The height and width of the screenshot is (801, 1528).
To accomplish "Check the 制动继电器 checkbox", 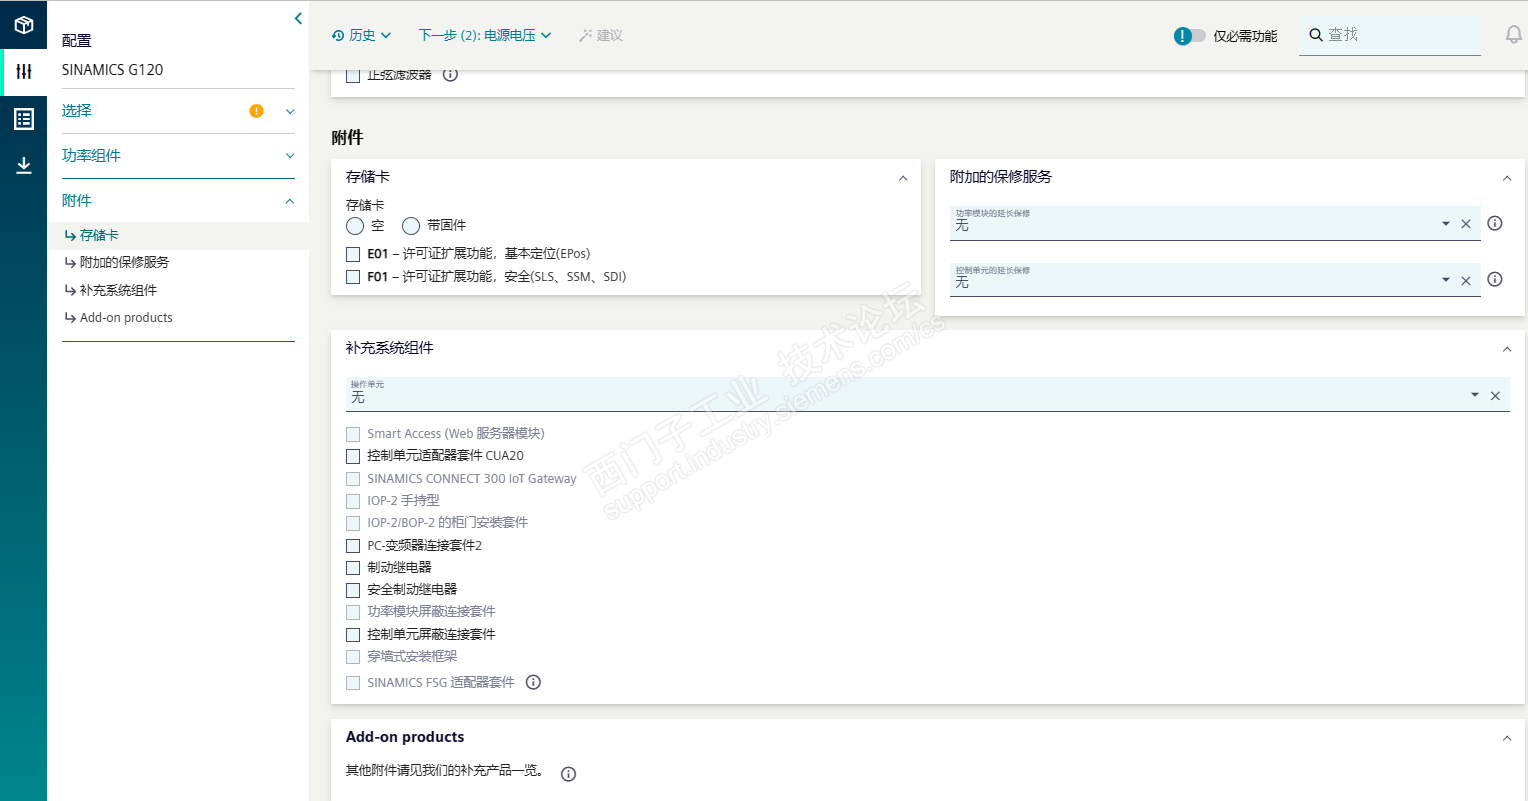I will click(353, 568).
